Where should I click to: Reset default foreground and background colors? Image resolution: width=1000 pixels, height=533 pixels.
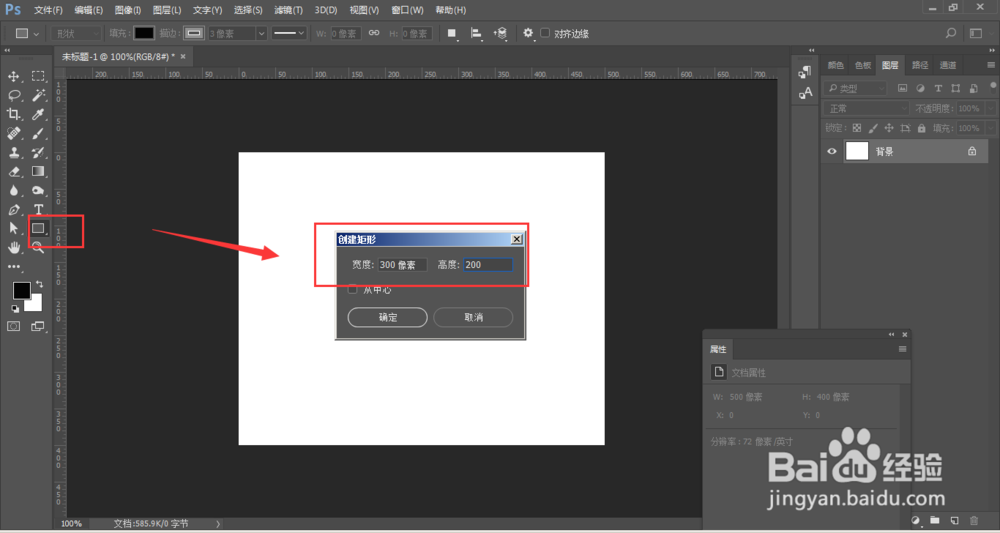[x=15, y=309]
